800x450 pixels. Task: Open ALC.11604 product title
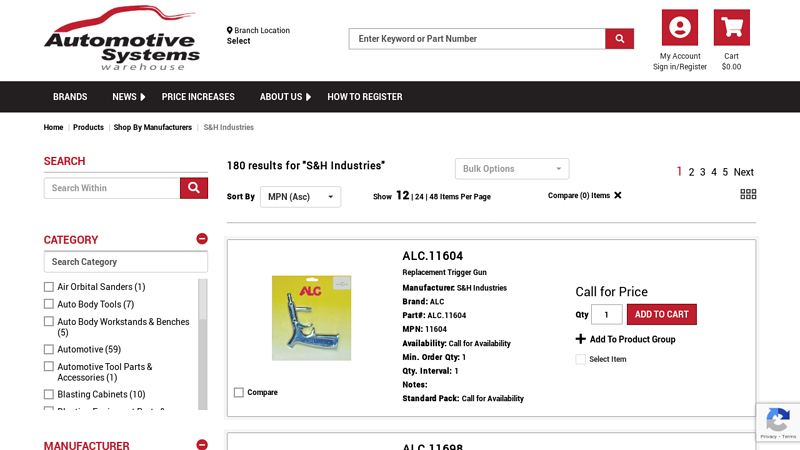(x=433, y=256)
